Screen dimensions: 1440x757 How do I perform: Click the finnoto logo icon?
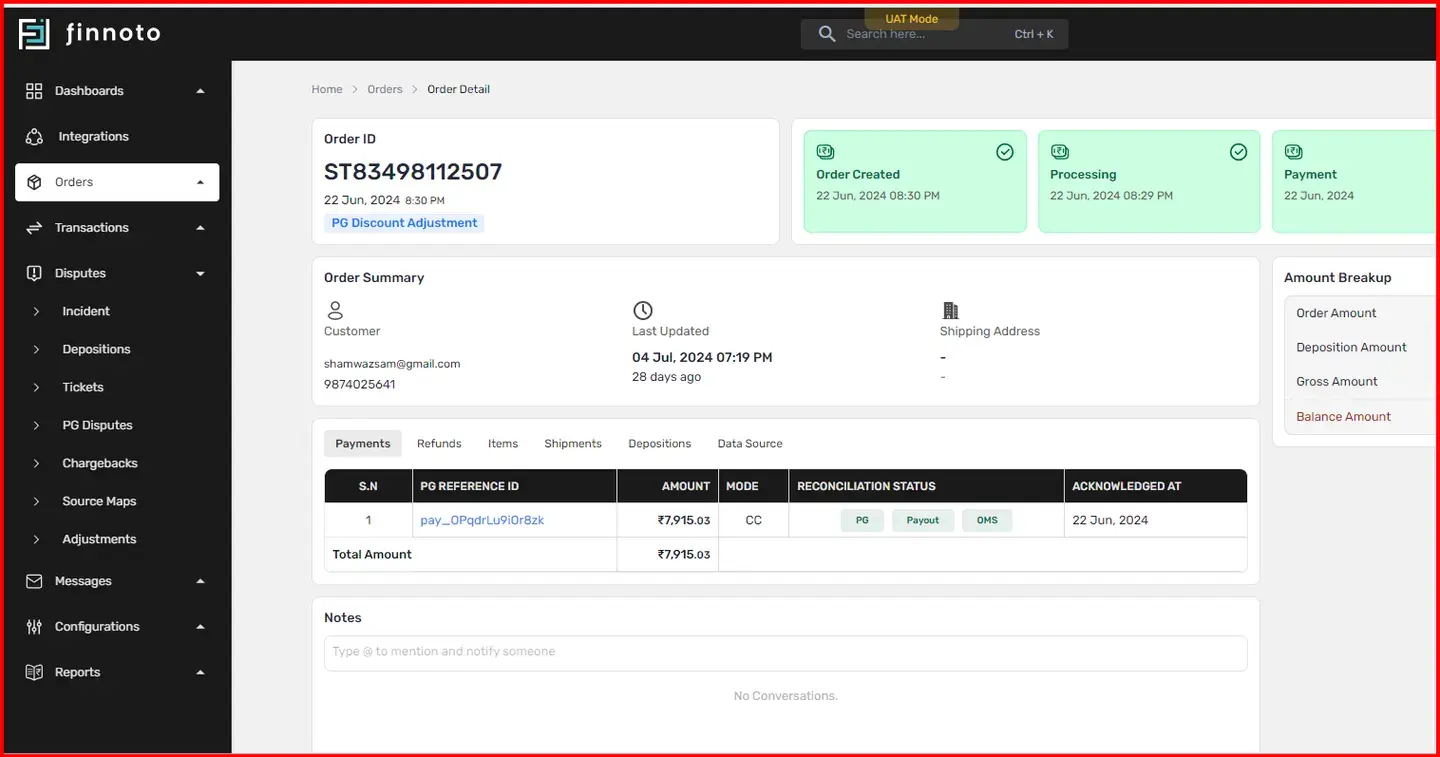point(34,34)
